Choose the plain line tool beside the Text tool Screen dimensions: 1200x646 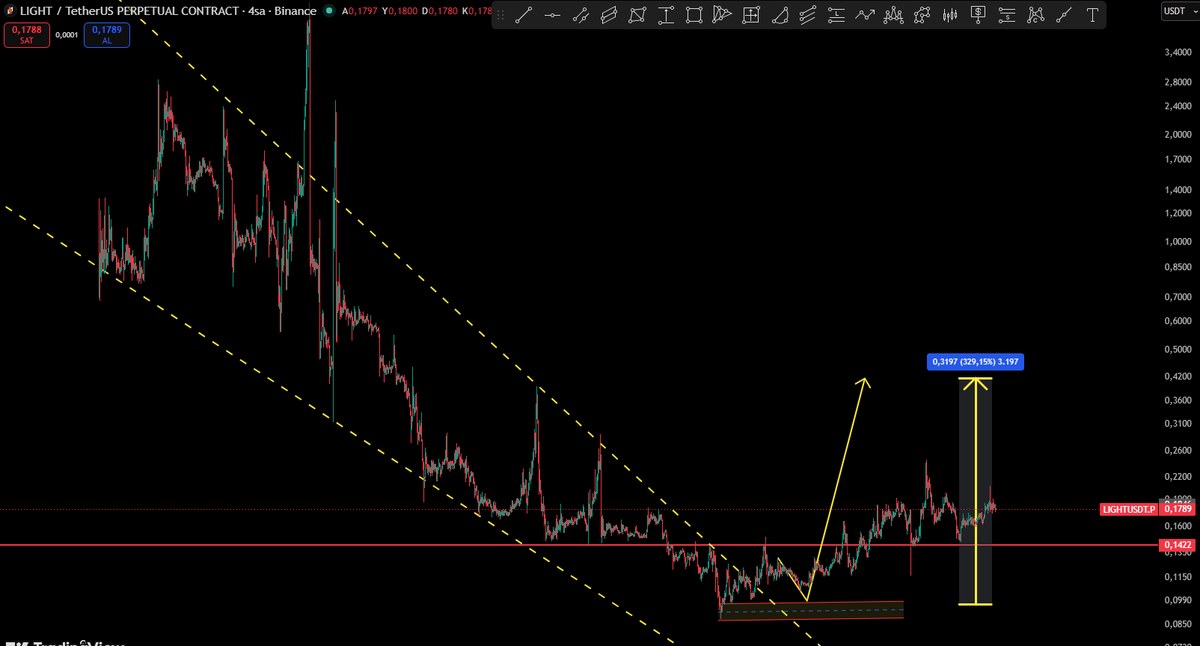(1064, 15)
